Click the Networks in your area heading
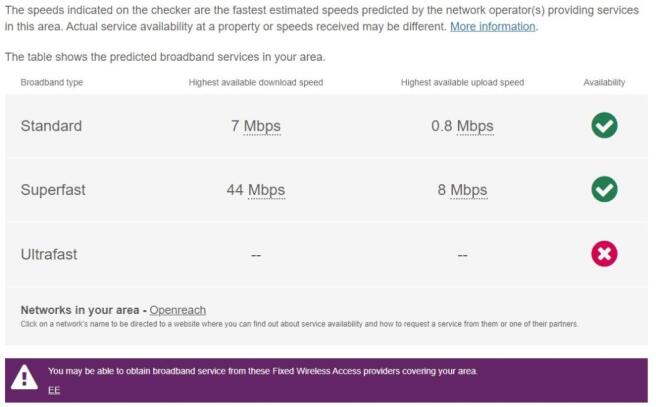The height and width of the screenshot is (407, 656). pyautogui.click(x=79, y=310)
